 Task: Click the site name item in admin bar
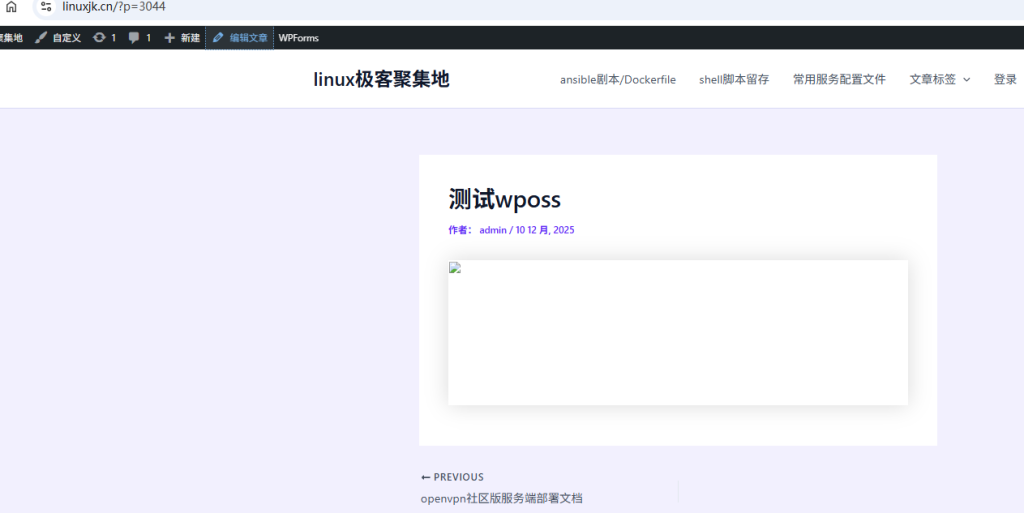click(x=10, y=38)
